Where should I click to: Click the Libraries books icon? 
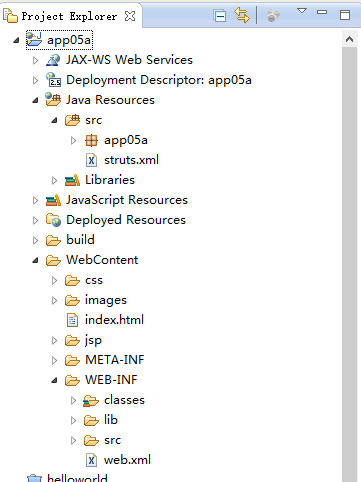tap(72, 180)
